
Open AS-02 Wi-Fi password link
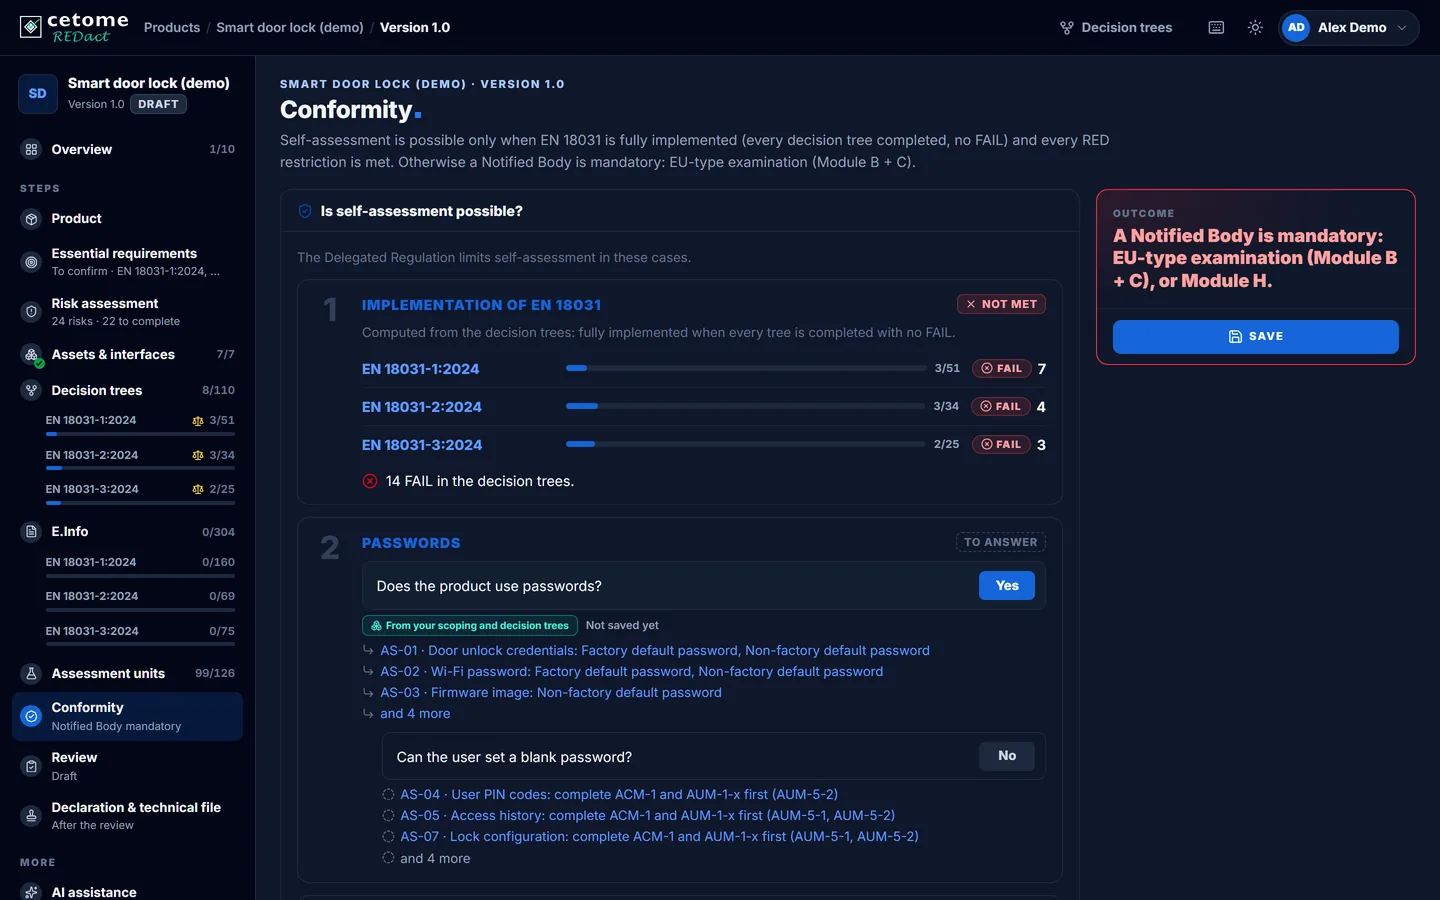pos(632,672)
